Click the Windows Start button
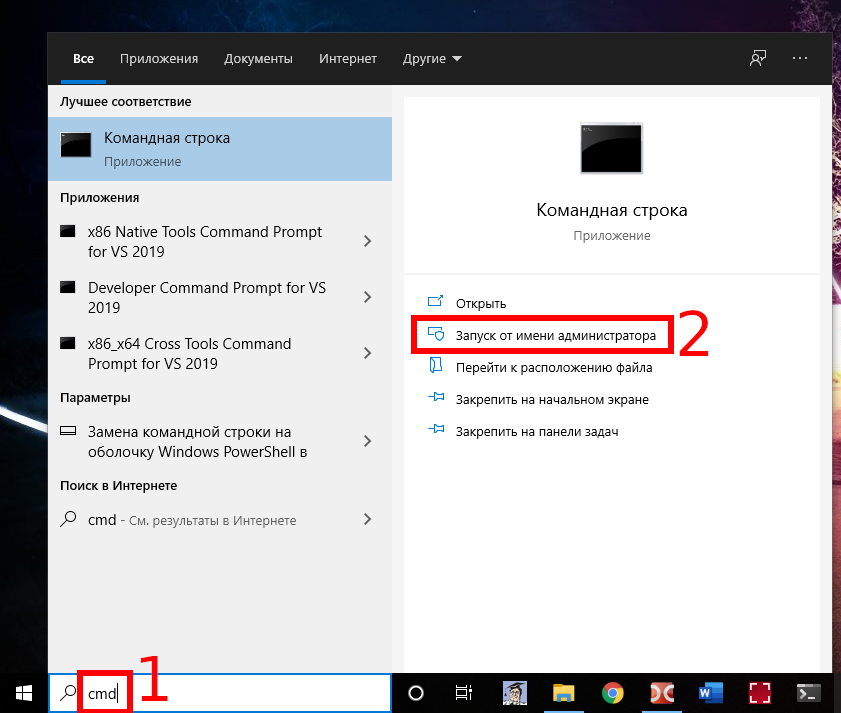 pos(23,693)
